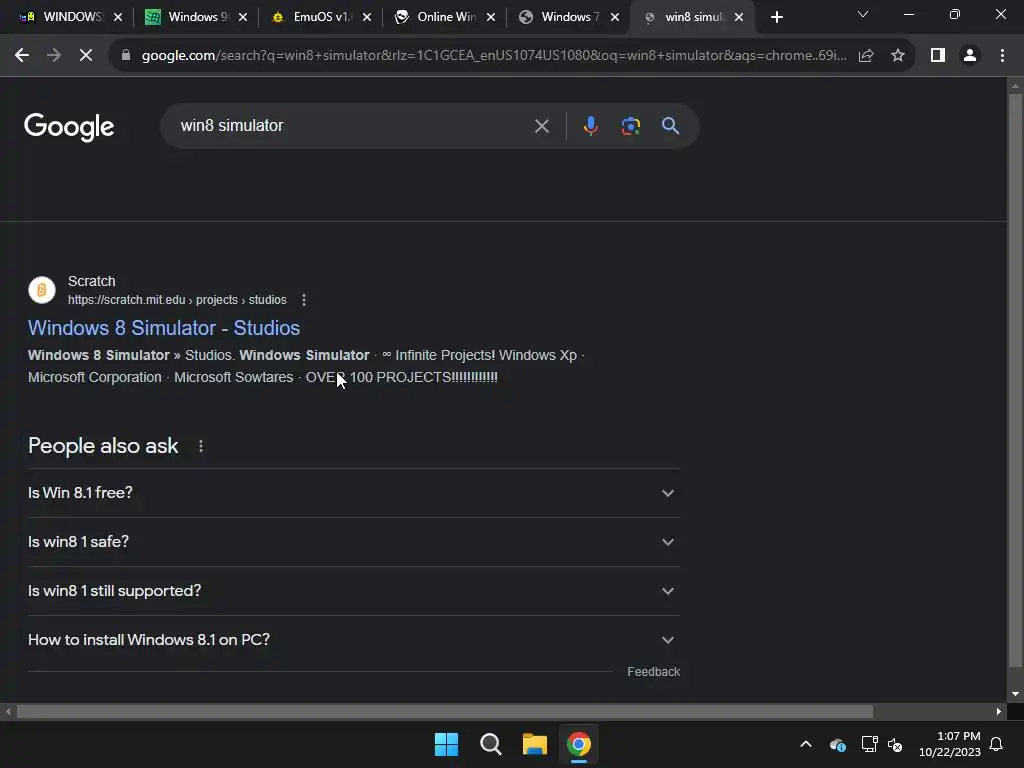Open the Google logo homepage

[69, 127]
